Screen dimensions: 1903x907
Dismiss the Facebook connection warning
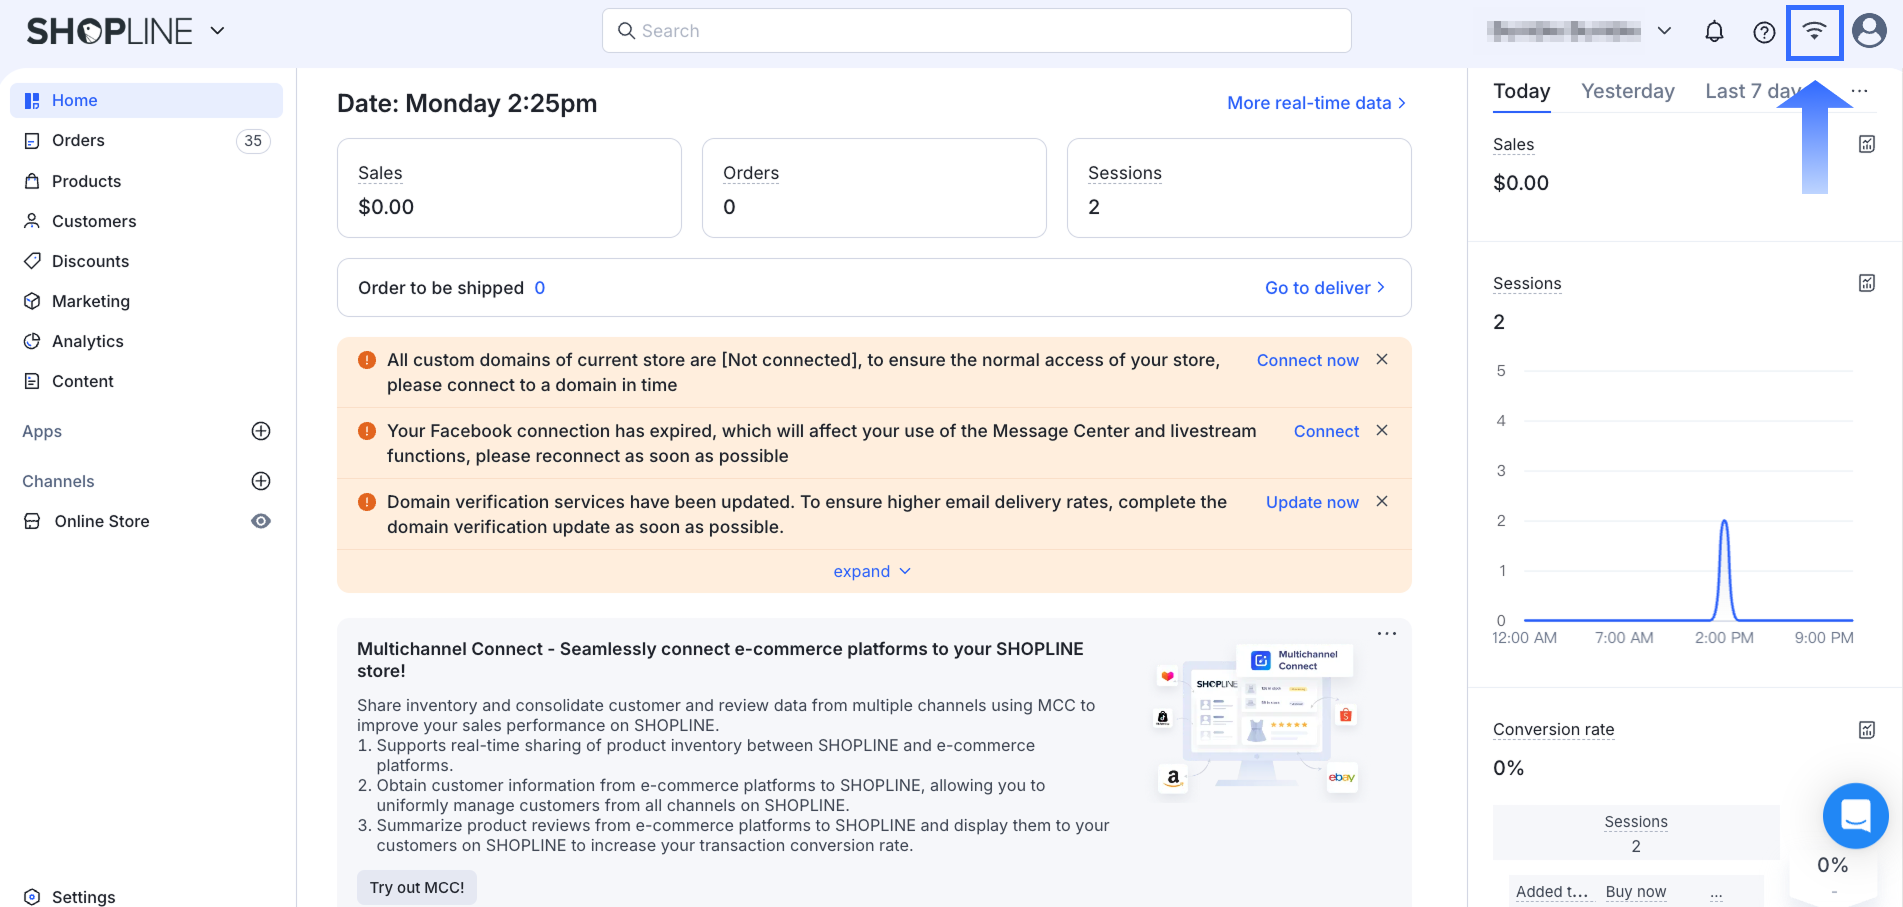coord(1382,430)
